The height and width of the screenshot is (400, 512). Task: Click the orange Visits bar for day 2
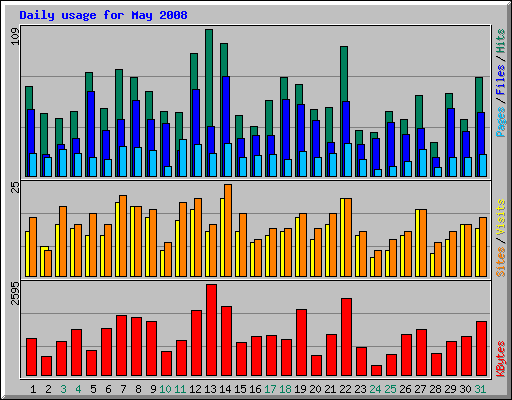point(48,263)
